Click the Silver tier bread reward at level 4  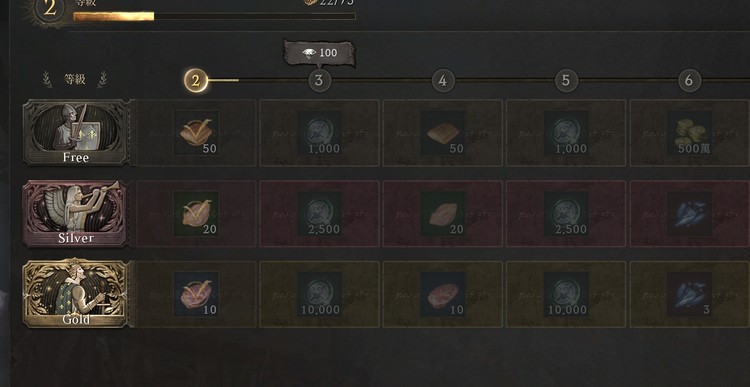(442, 213)
